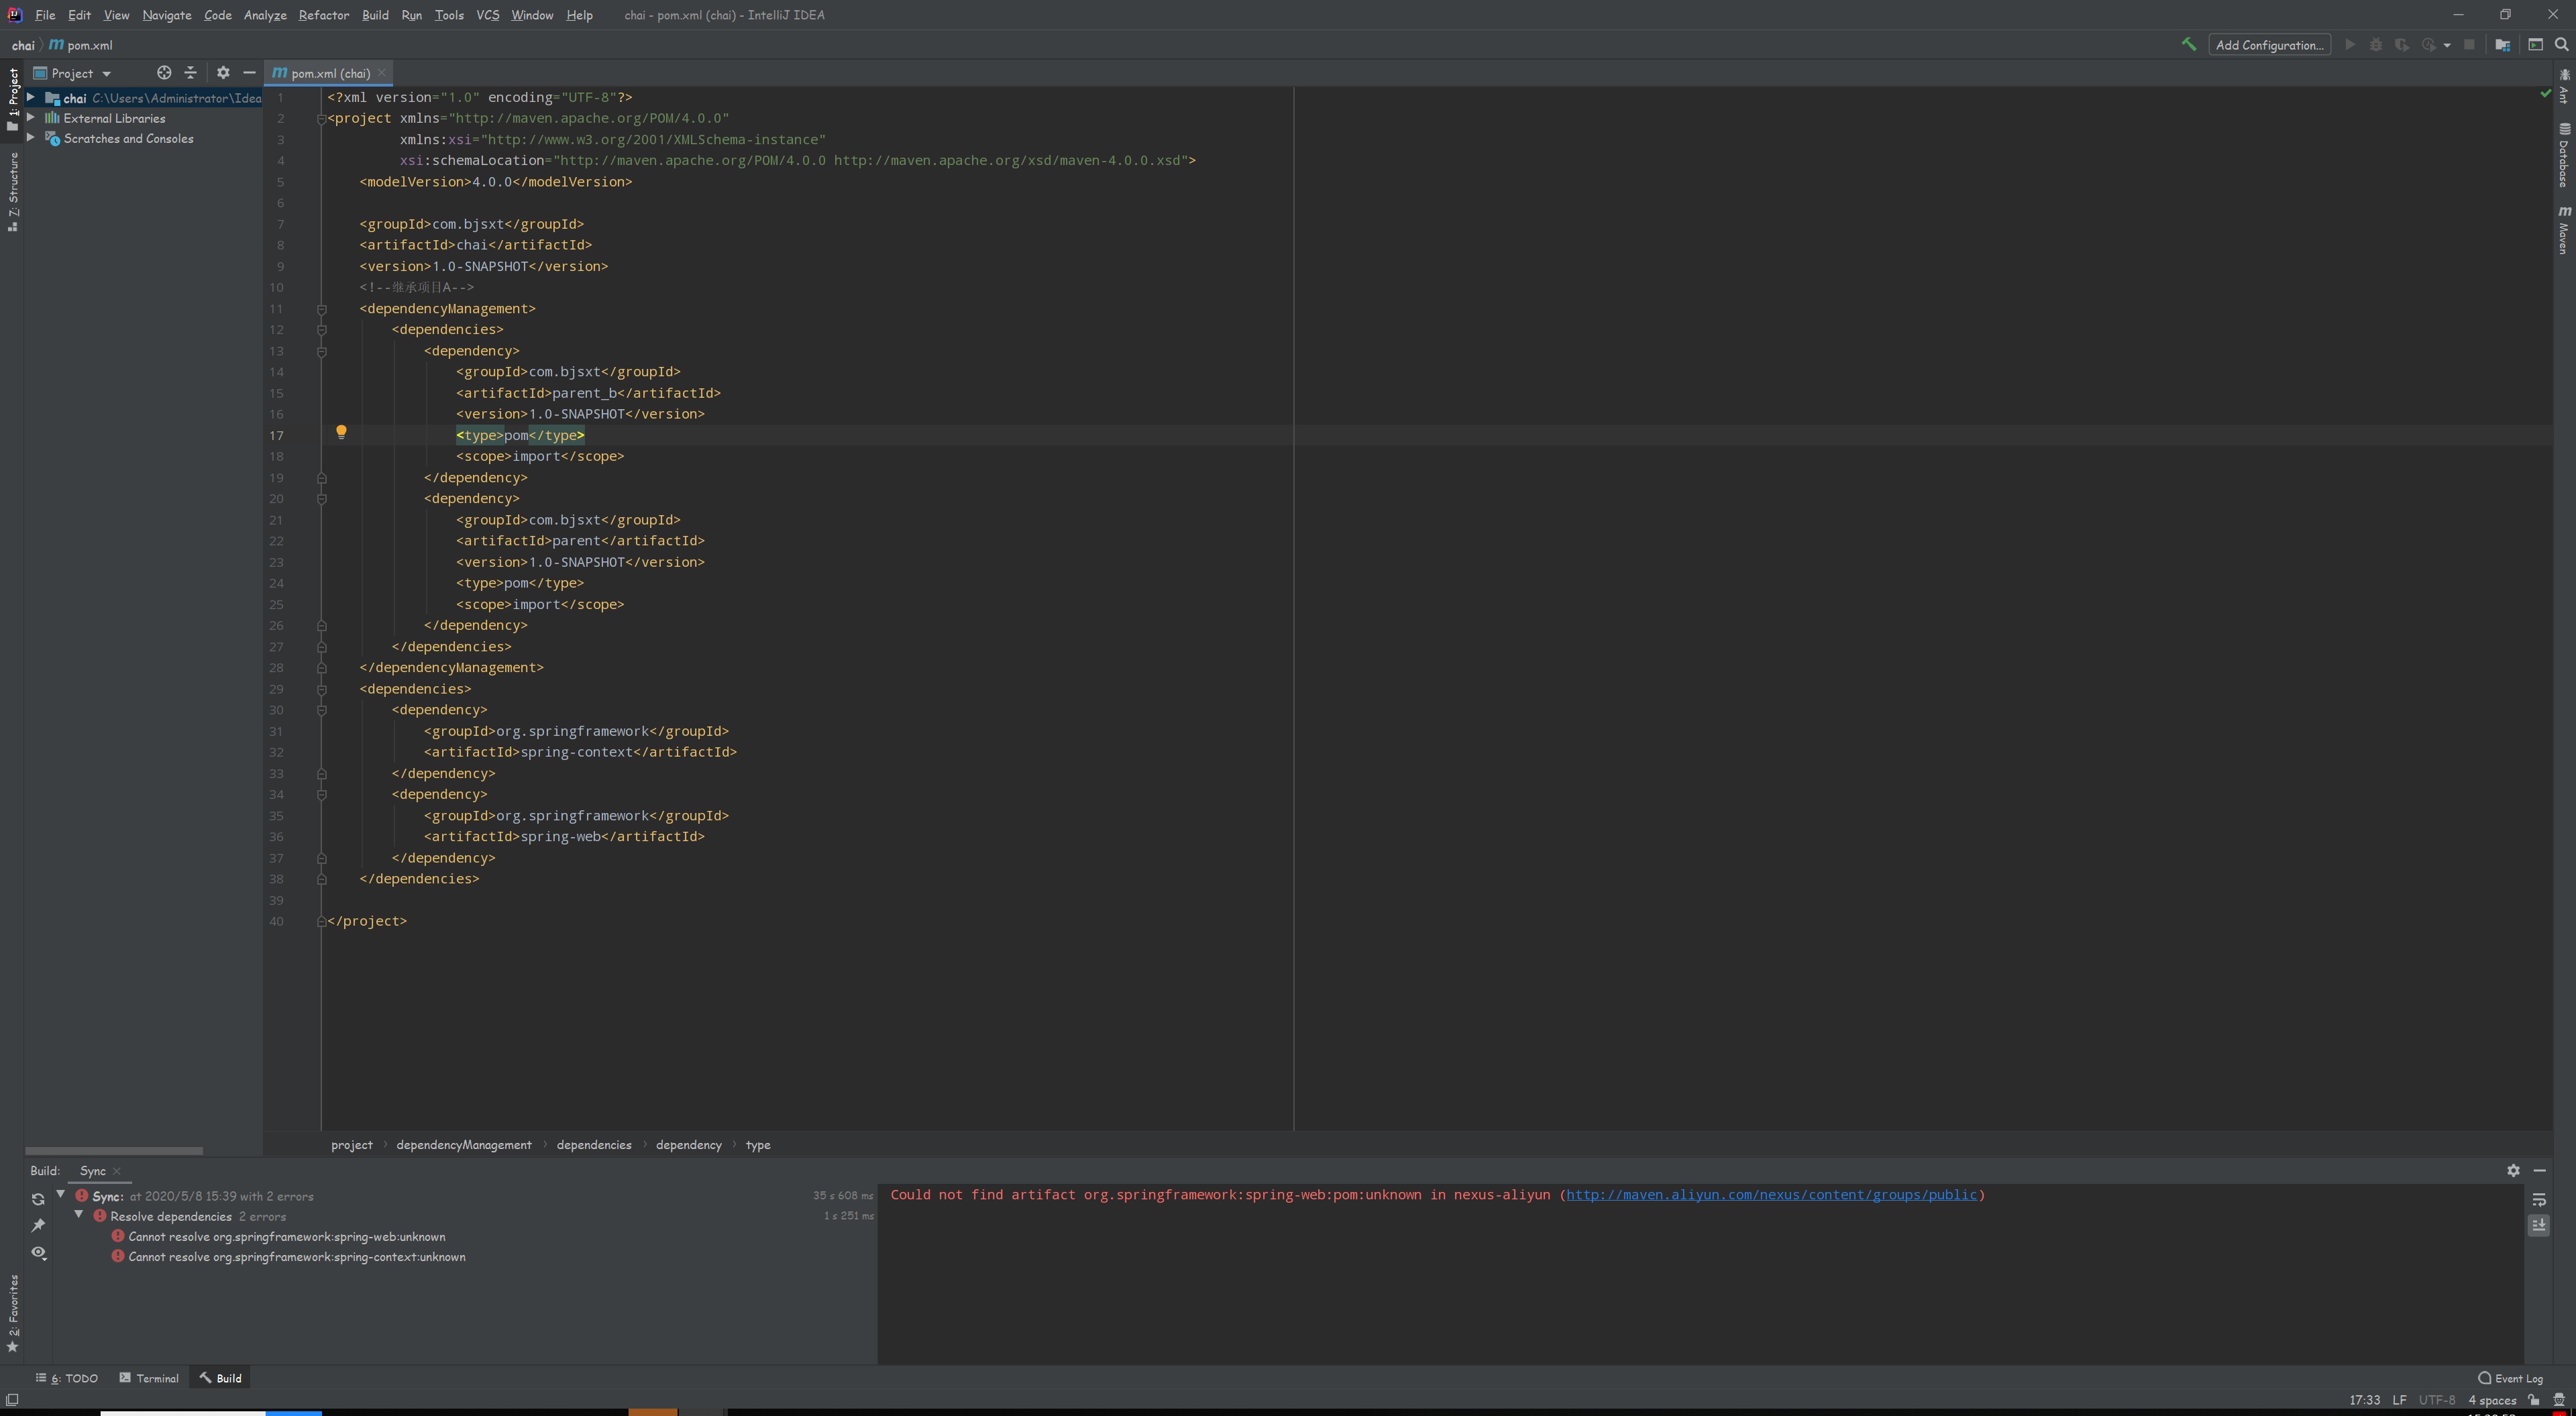Switch to the TODO tab
This screenshot has width=2576, height=1416.
pos(67,1378)
